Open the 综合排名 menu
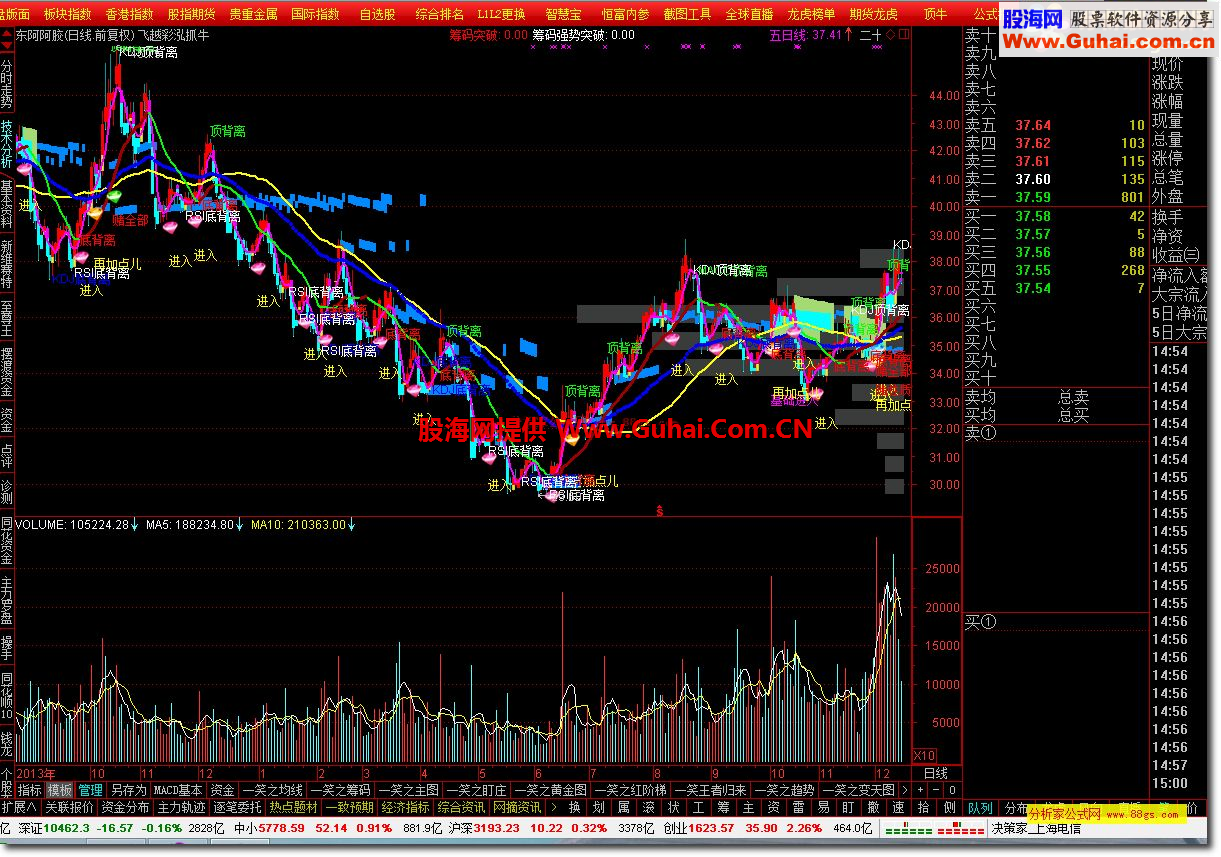The width and height of the screenshot is (1221, 857). click(439, 14)
